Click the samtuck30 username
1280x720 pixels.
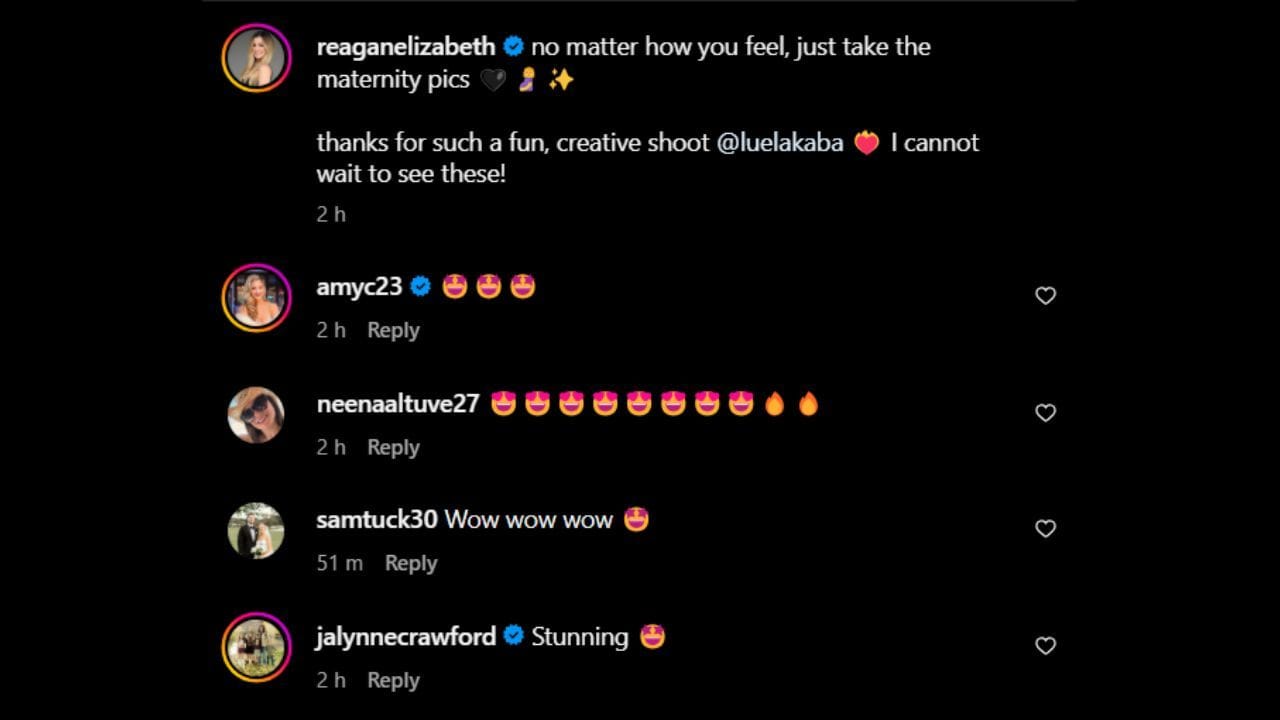coord(377,520)
